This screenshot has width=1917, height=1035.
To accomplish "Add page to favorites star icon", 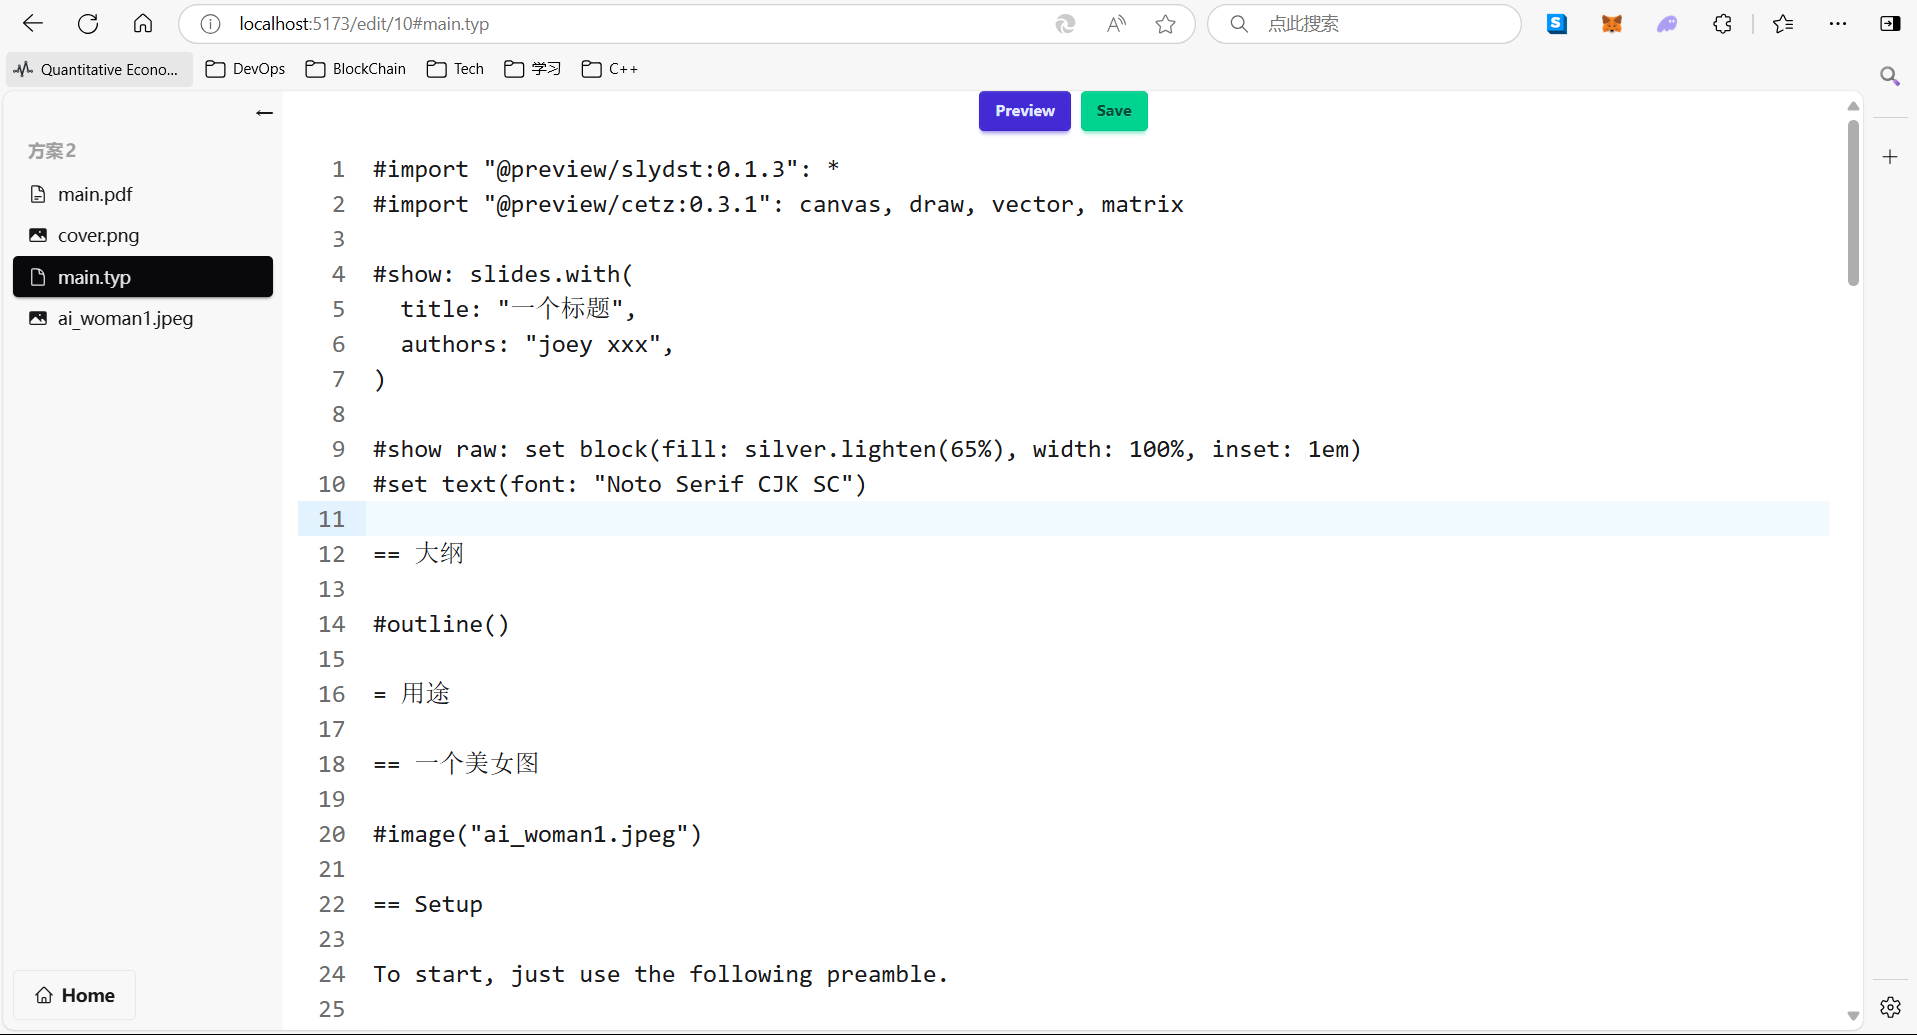I will tap(1165, 24).
